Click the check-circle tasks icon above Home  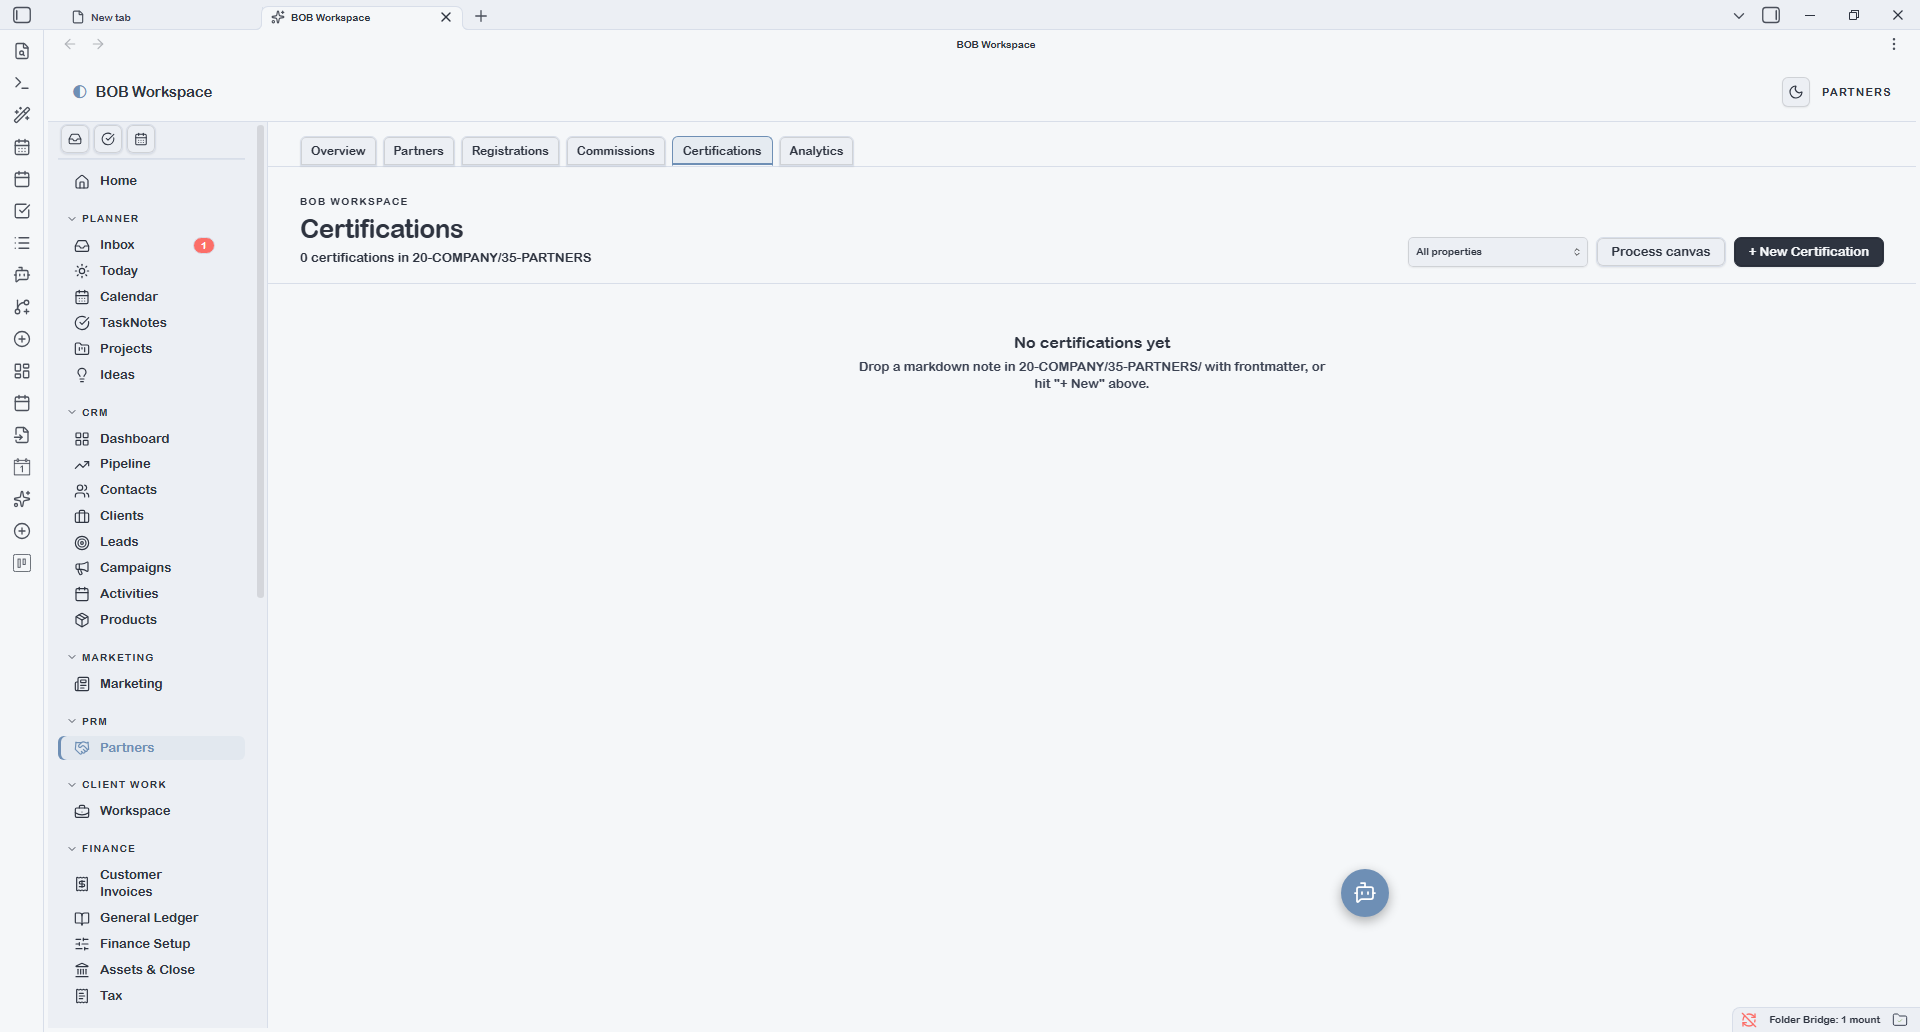click(x=108, y=139)
